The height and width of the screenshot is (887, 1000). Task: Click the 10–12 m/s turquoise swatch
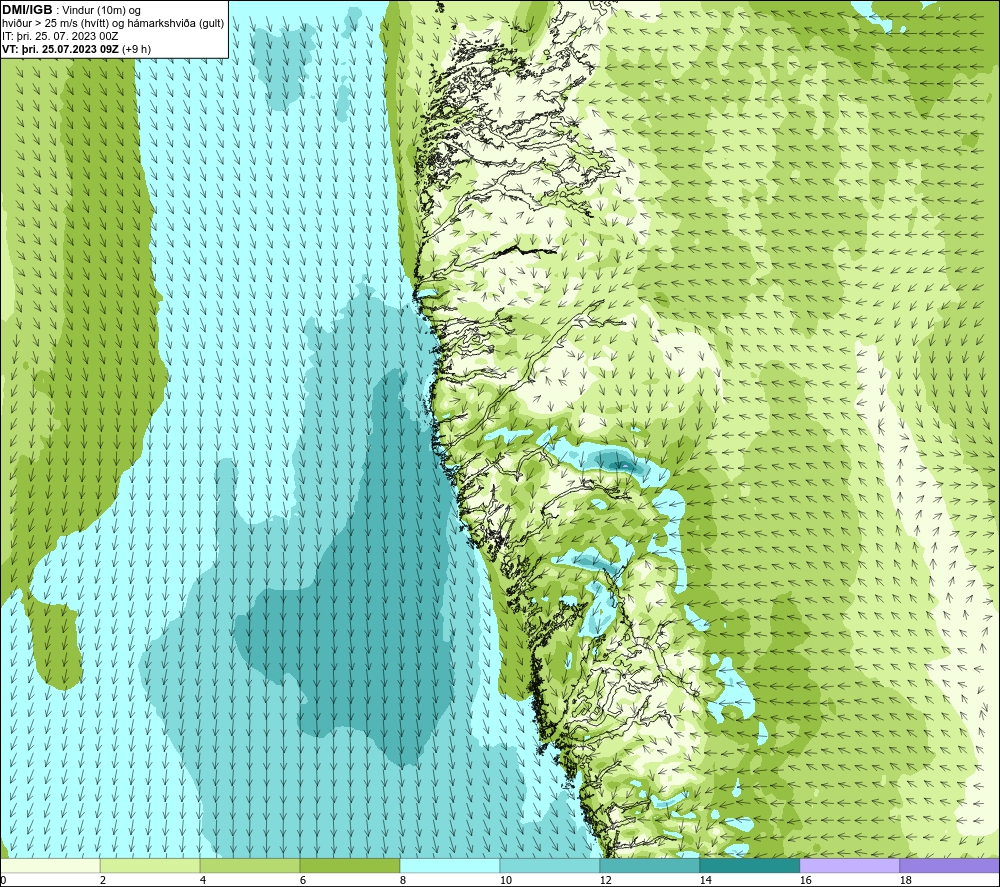pyautogui.click(x=549, y=865)
